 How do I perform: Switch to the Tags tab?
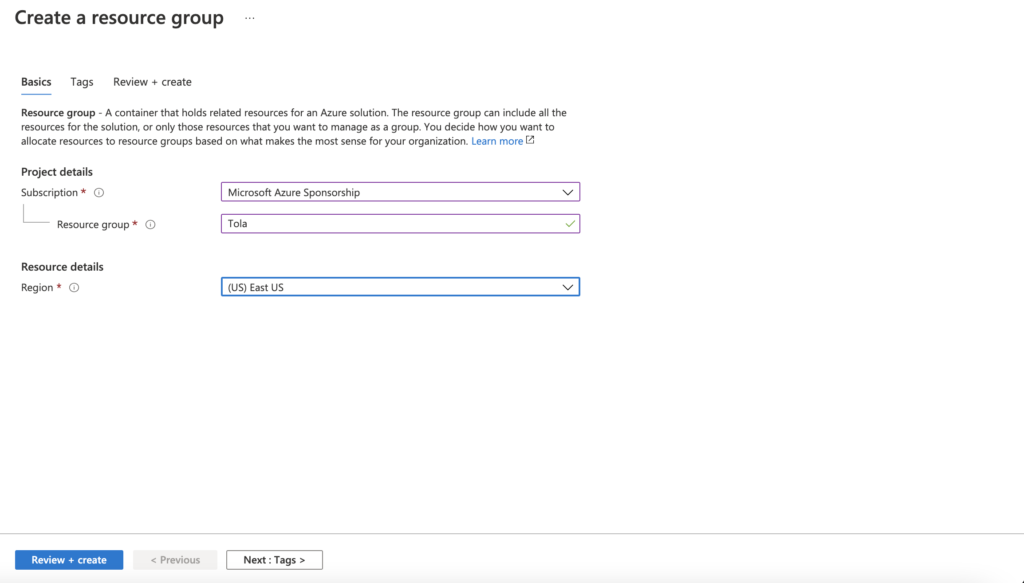coord(82,82)
